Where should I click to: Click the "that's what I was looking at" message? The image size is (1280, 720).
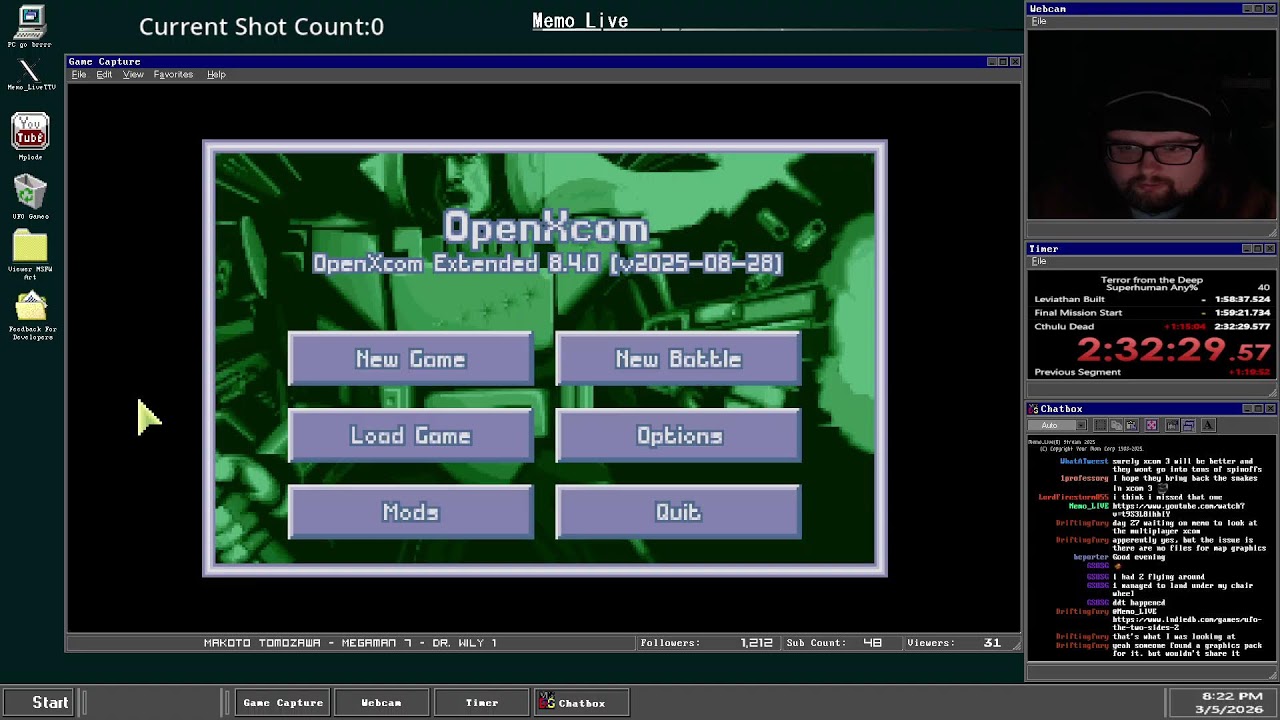click(1174, 637)
